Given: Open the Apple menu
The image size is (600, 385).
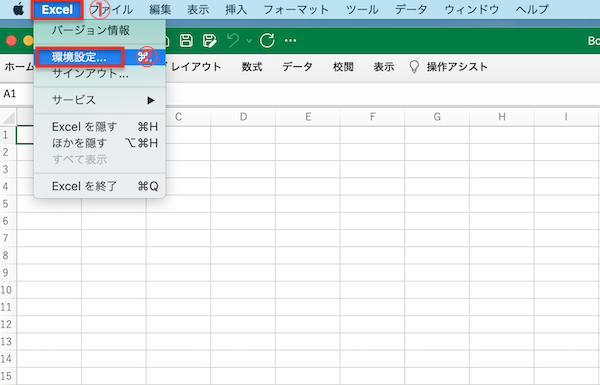Looking at the screenshot, I should tap(18, 9).
